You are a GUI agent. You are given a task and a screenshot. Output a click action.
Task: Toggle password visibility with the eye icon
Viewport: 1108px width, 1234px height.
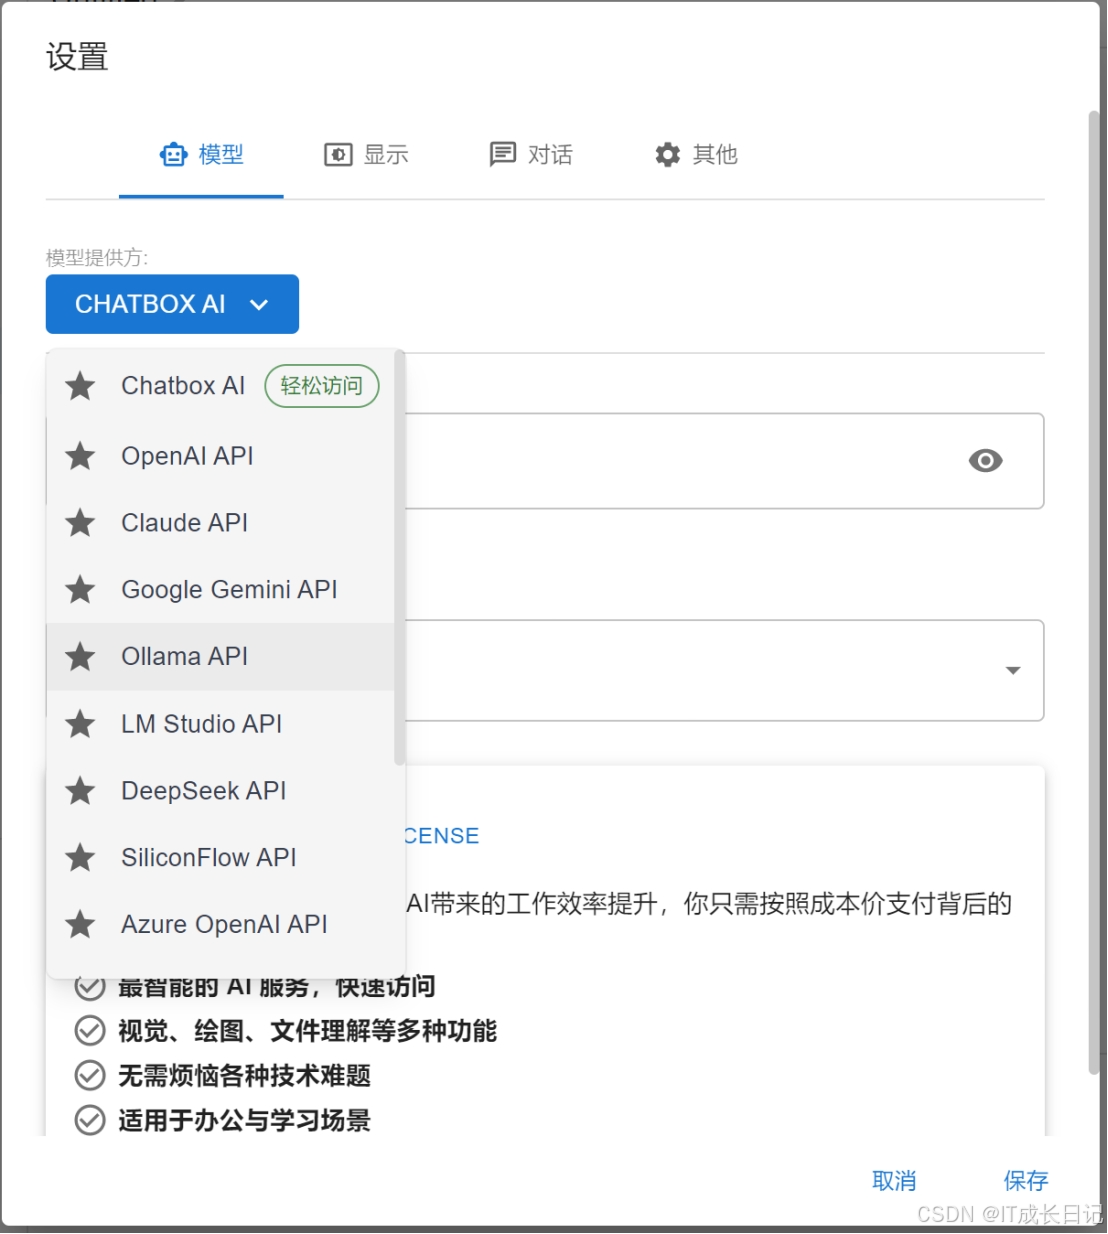(x=986, y=461)
